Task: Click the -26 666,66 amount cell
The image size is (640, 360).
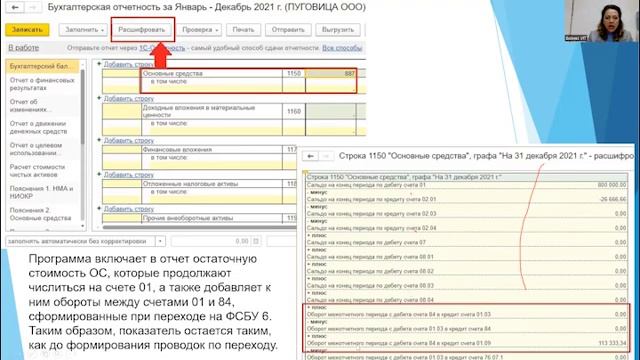Action: coord(613,199)
